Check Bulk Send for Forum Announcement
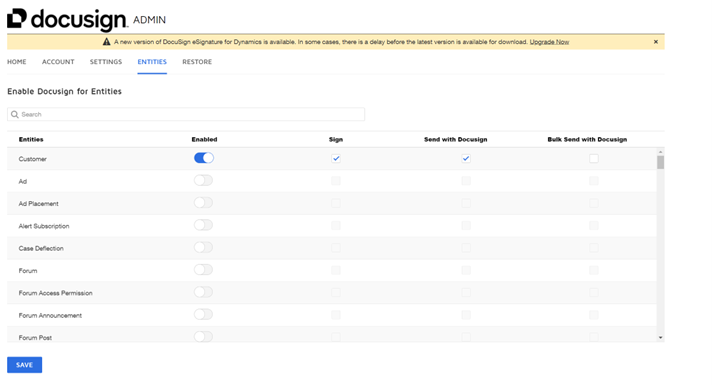 click(x=593, y=315)
